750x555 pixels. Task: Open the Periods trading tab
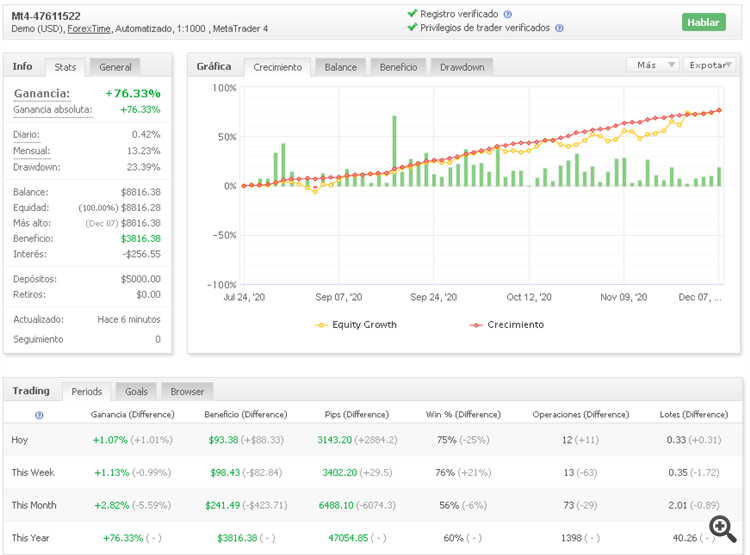[87, 392]
